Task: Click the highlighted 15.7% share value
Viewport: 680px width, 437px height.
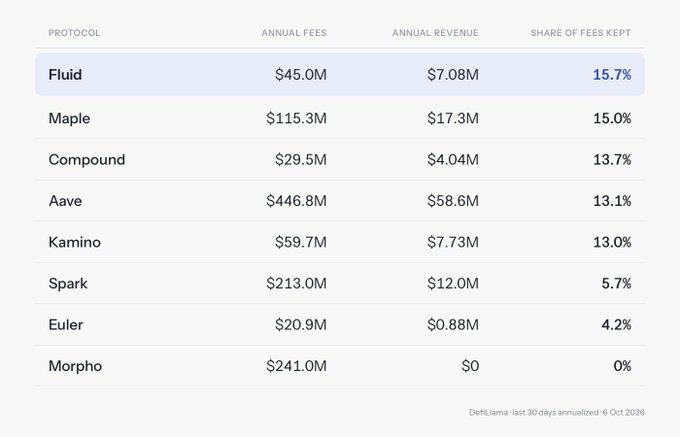Action: [612, 75]
